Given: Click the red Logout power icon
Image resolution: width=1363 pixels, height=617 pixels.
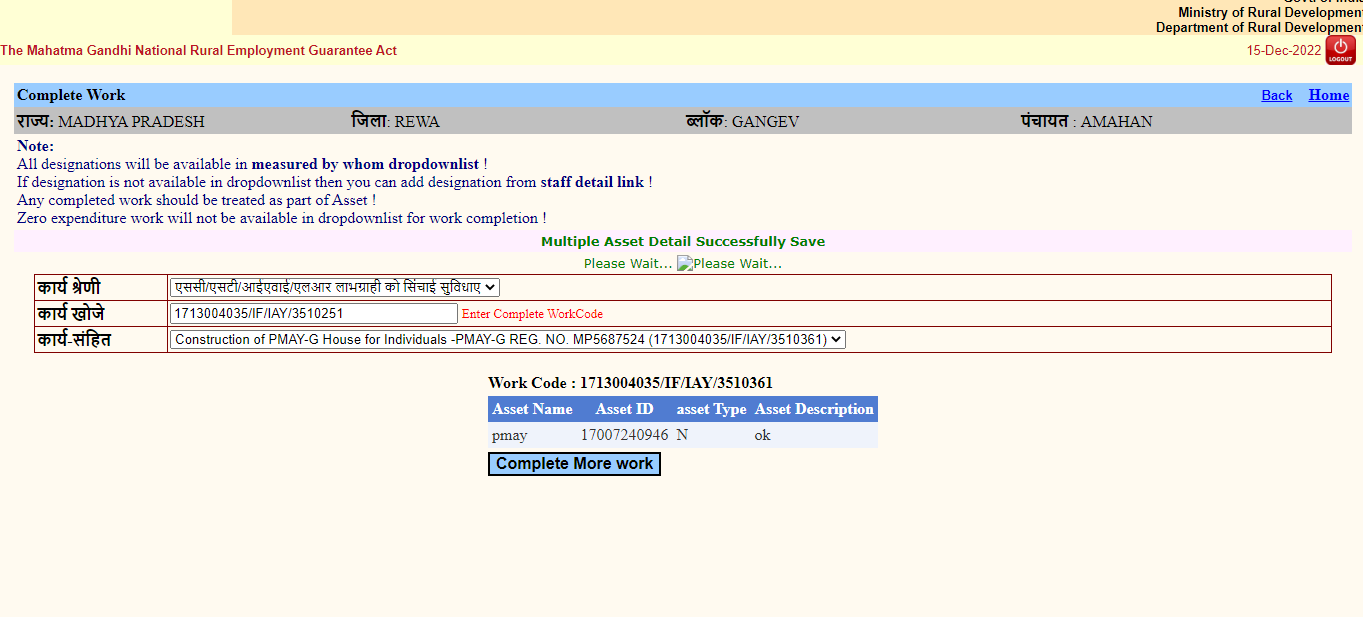Looking at the screenshot, I should pos(1340,50).
